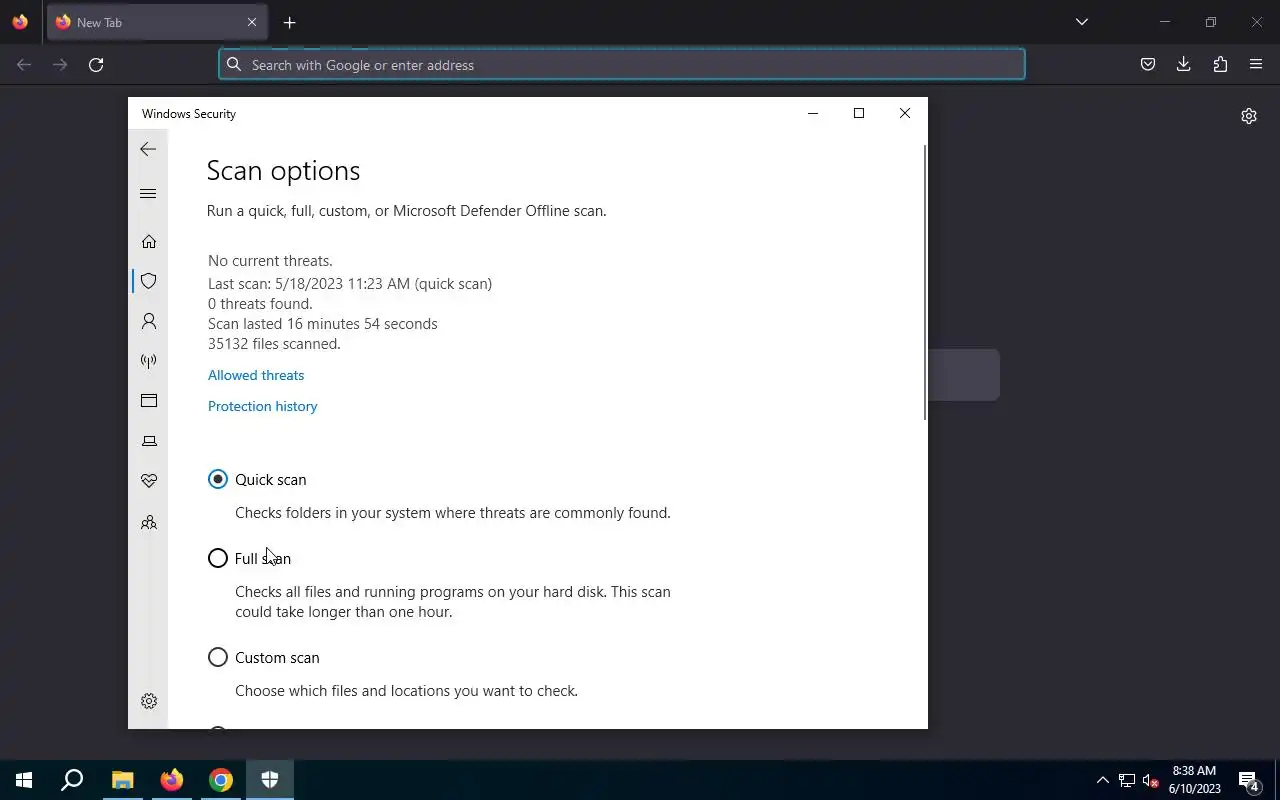Open Account protection person icon
1280x800 pixels.
point(149,321)
